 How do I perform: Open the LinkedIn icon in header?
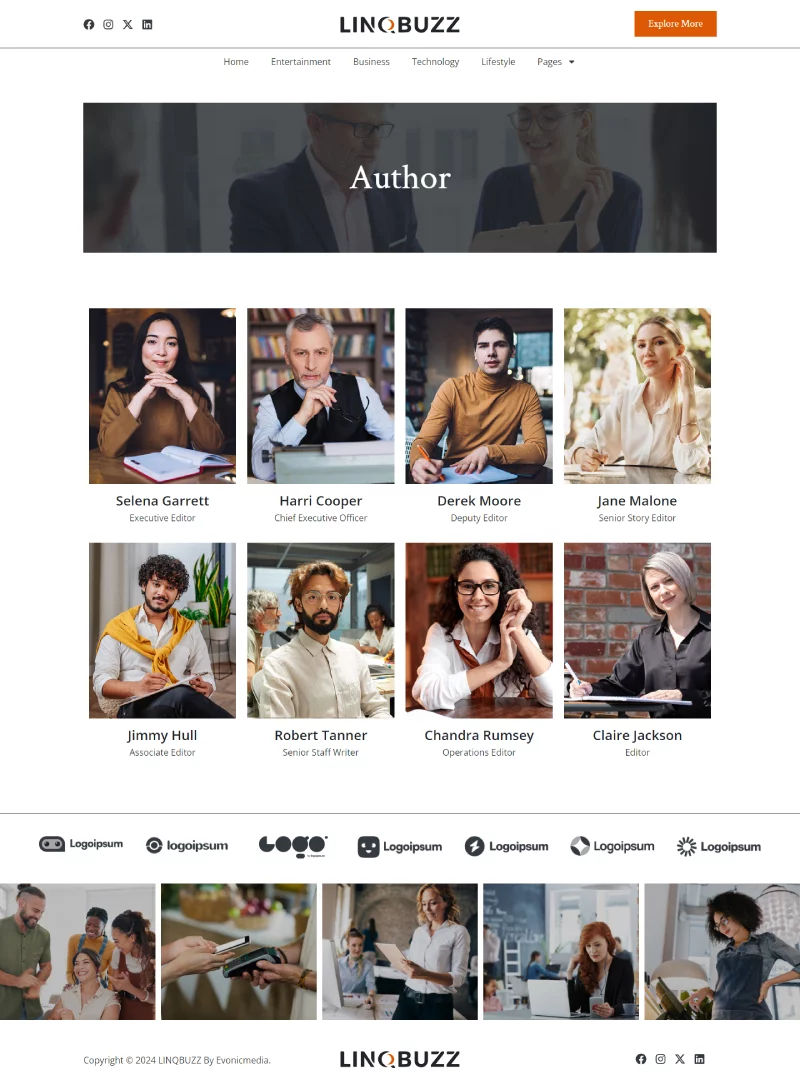coord(147,24)
